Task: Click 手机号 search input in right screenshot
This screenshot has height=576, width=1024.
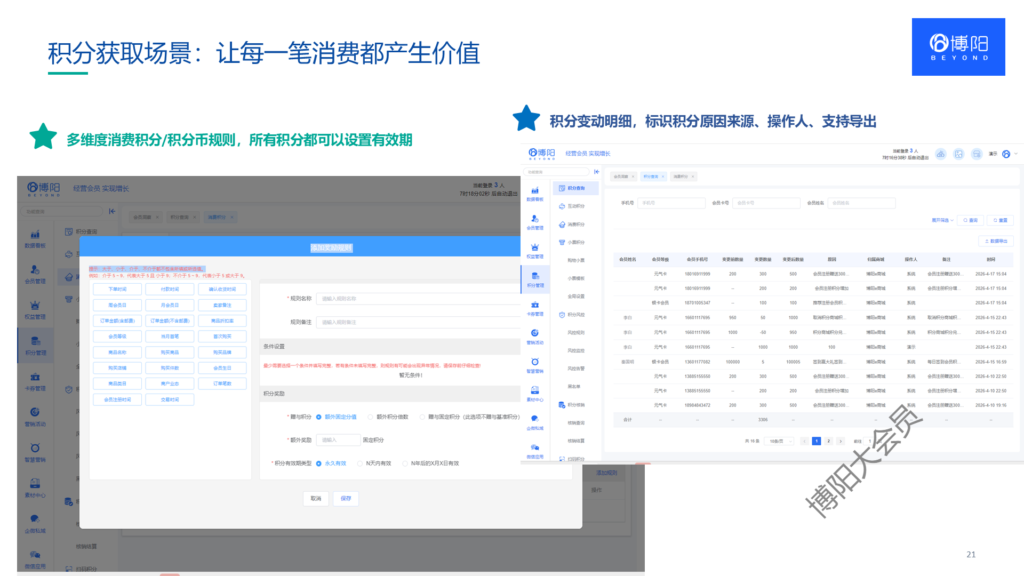Action: click(671, 203)
